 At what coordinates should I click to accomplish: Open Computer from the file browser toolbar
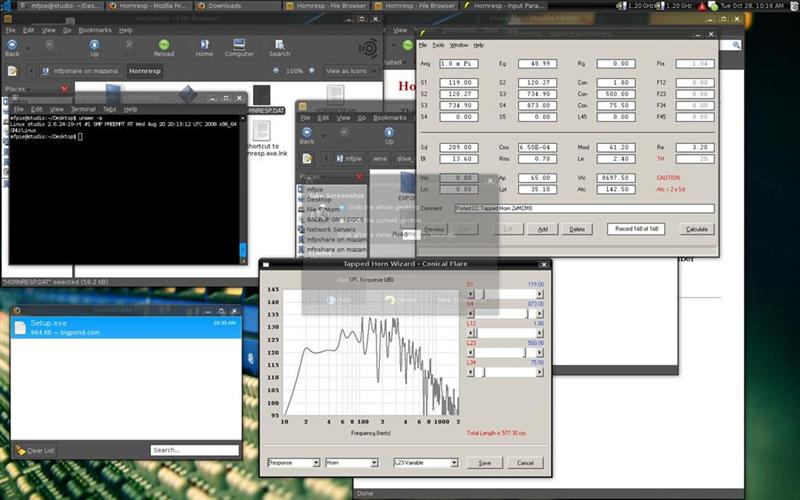point(239,48)
